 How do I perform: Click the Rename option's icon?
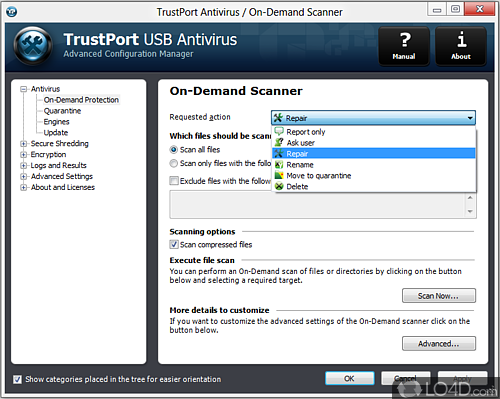[279, 164]
